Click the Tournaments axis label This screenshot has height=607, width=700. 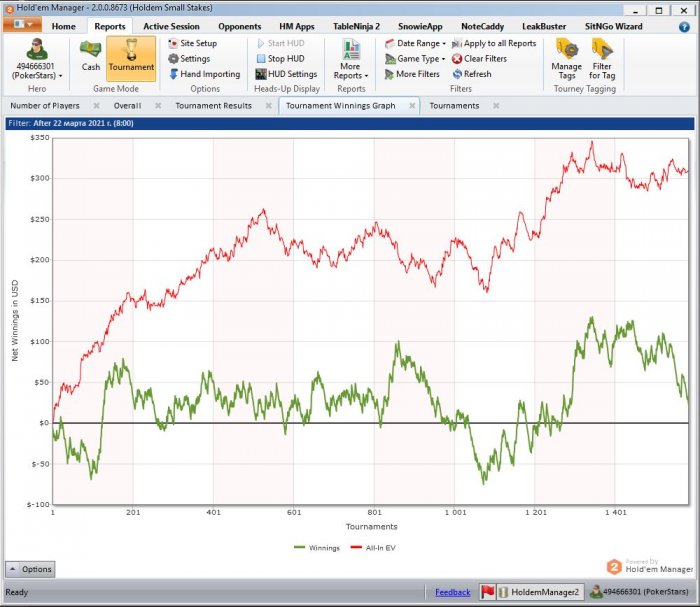pyautogui.click(x=371, y=527)
